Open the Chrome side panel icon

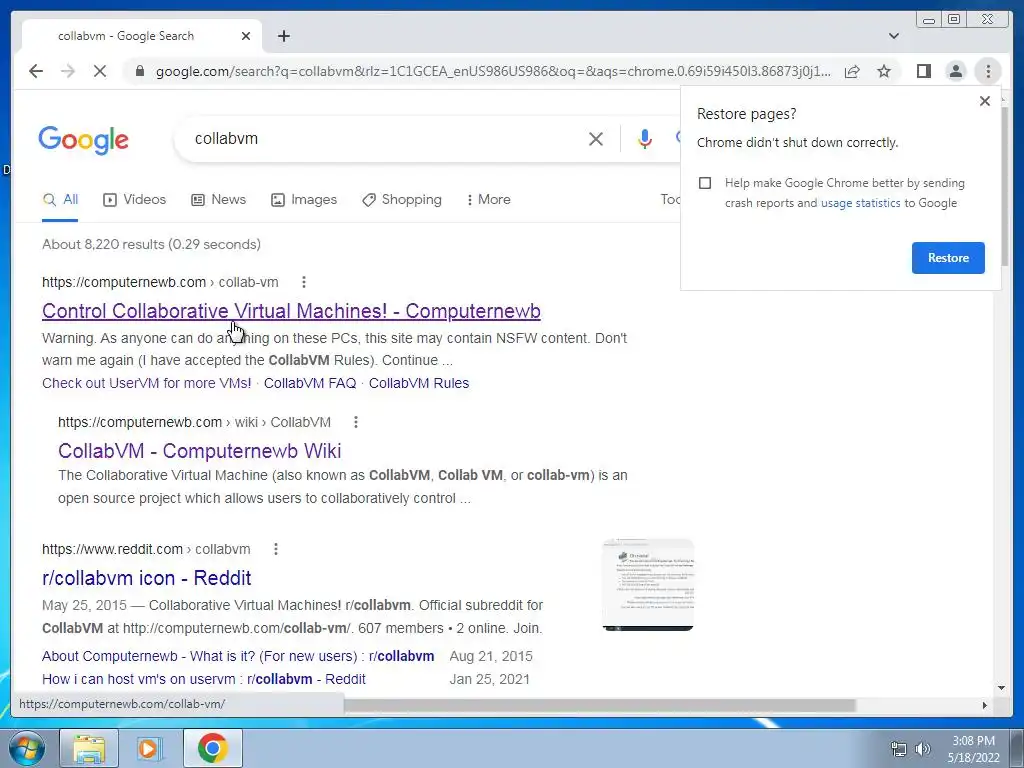tap(923, 71)
